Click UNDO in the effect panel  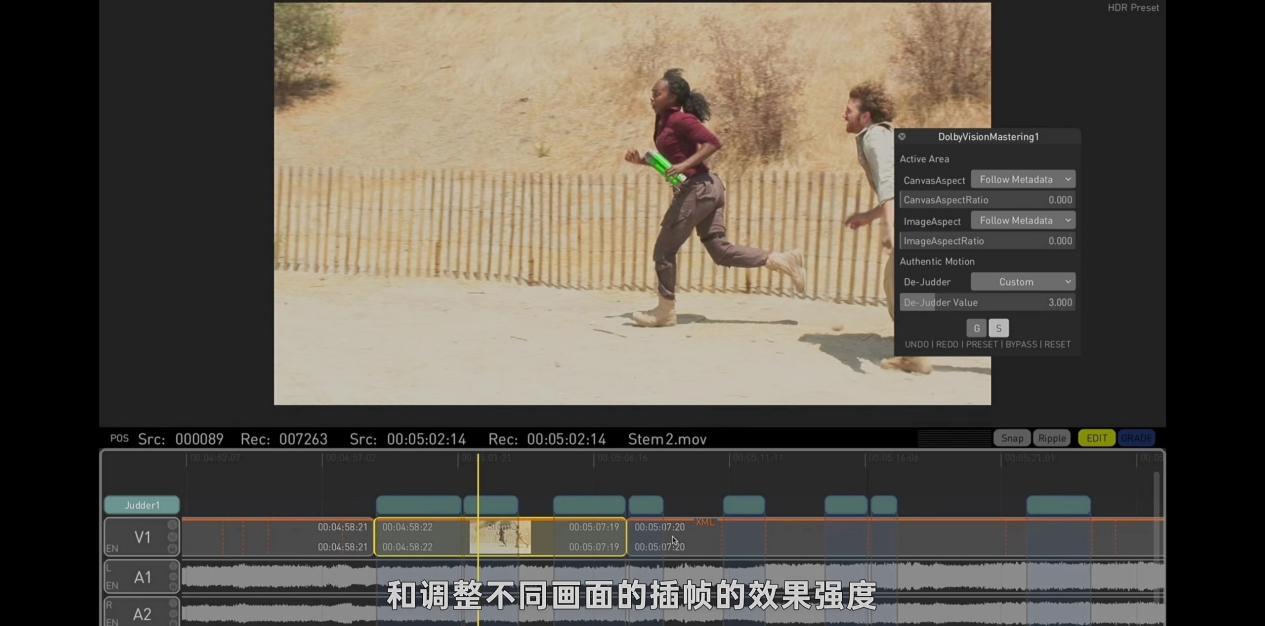point(916,345)
